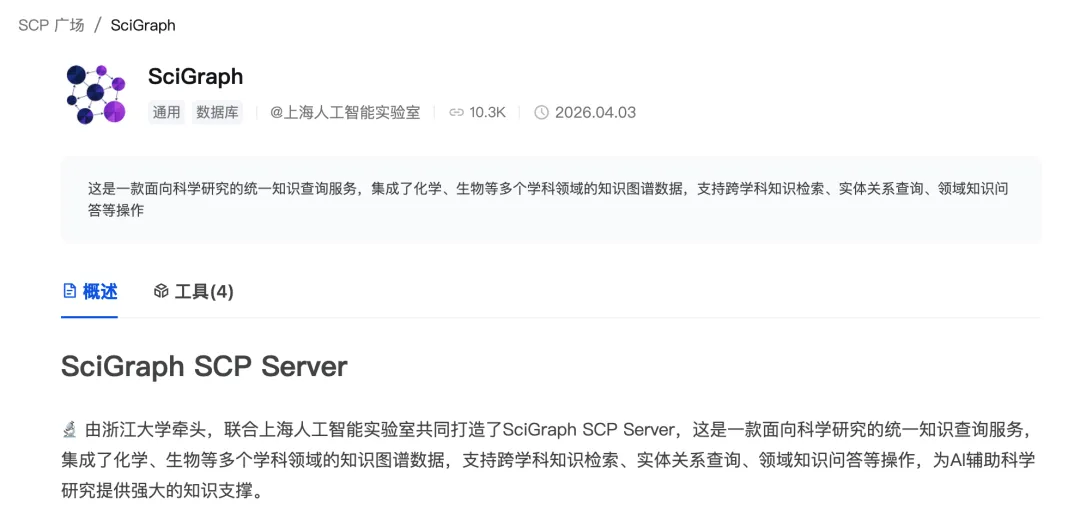
Task: Click the cube icon on 工具 tab
Action: tap(161, 291)
